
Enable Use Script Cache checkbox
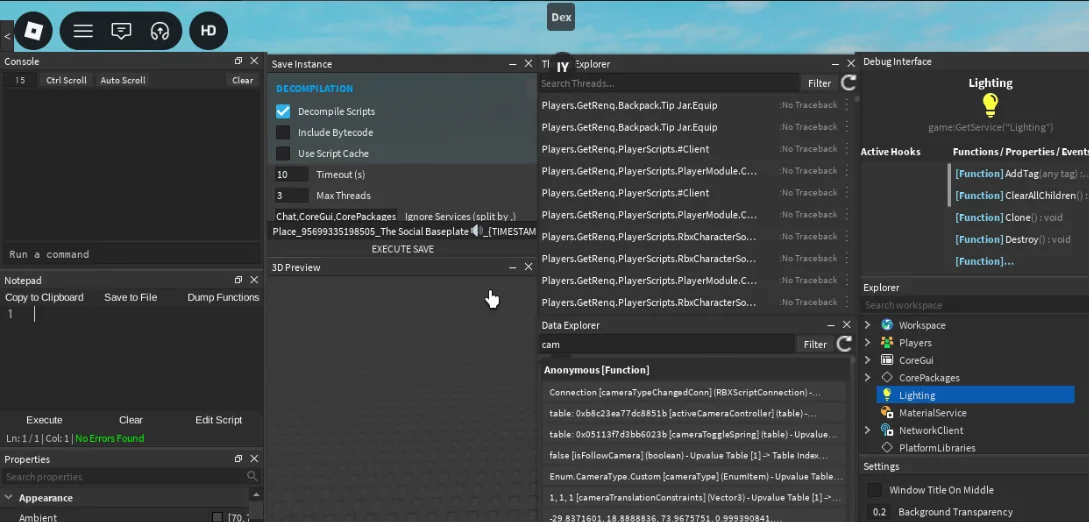click(x=283, y=153)
